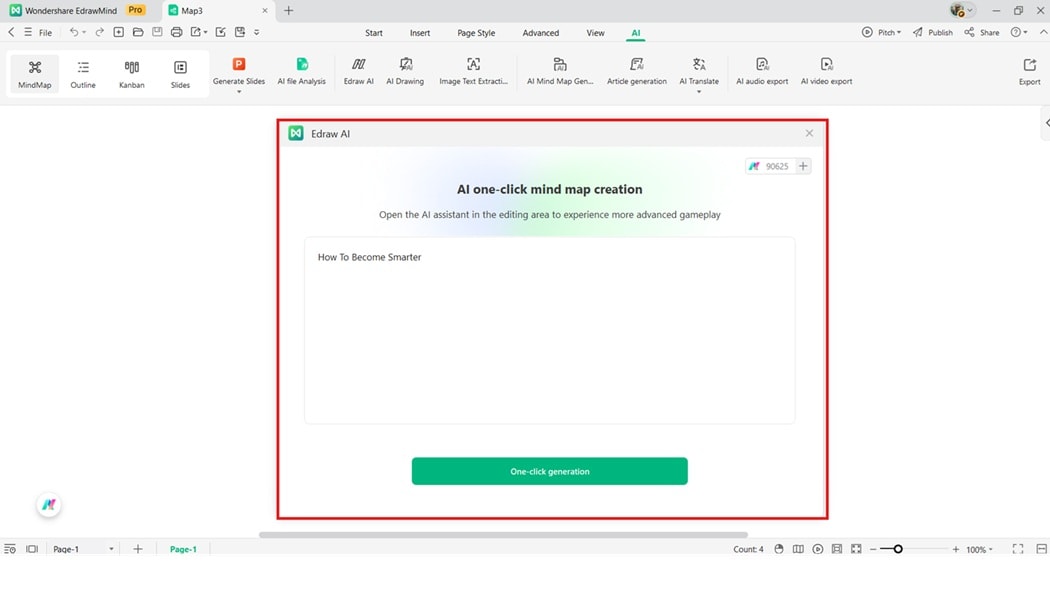Open Kanban view
This screenshot has width=1050, height=597.
(131, 72)
